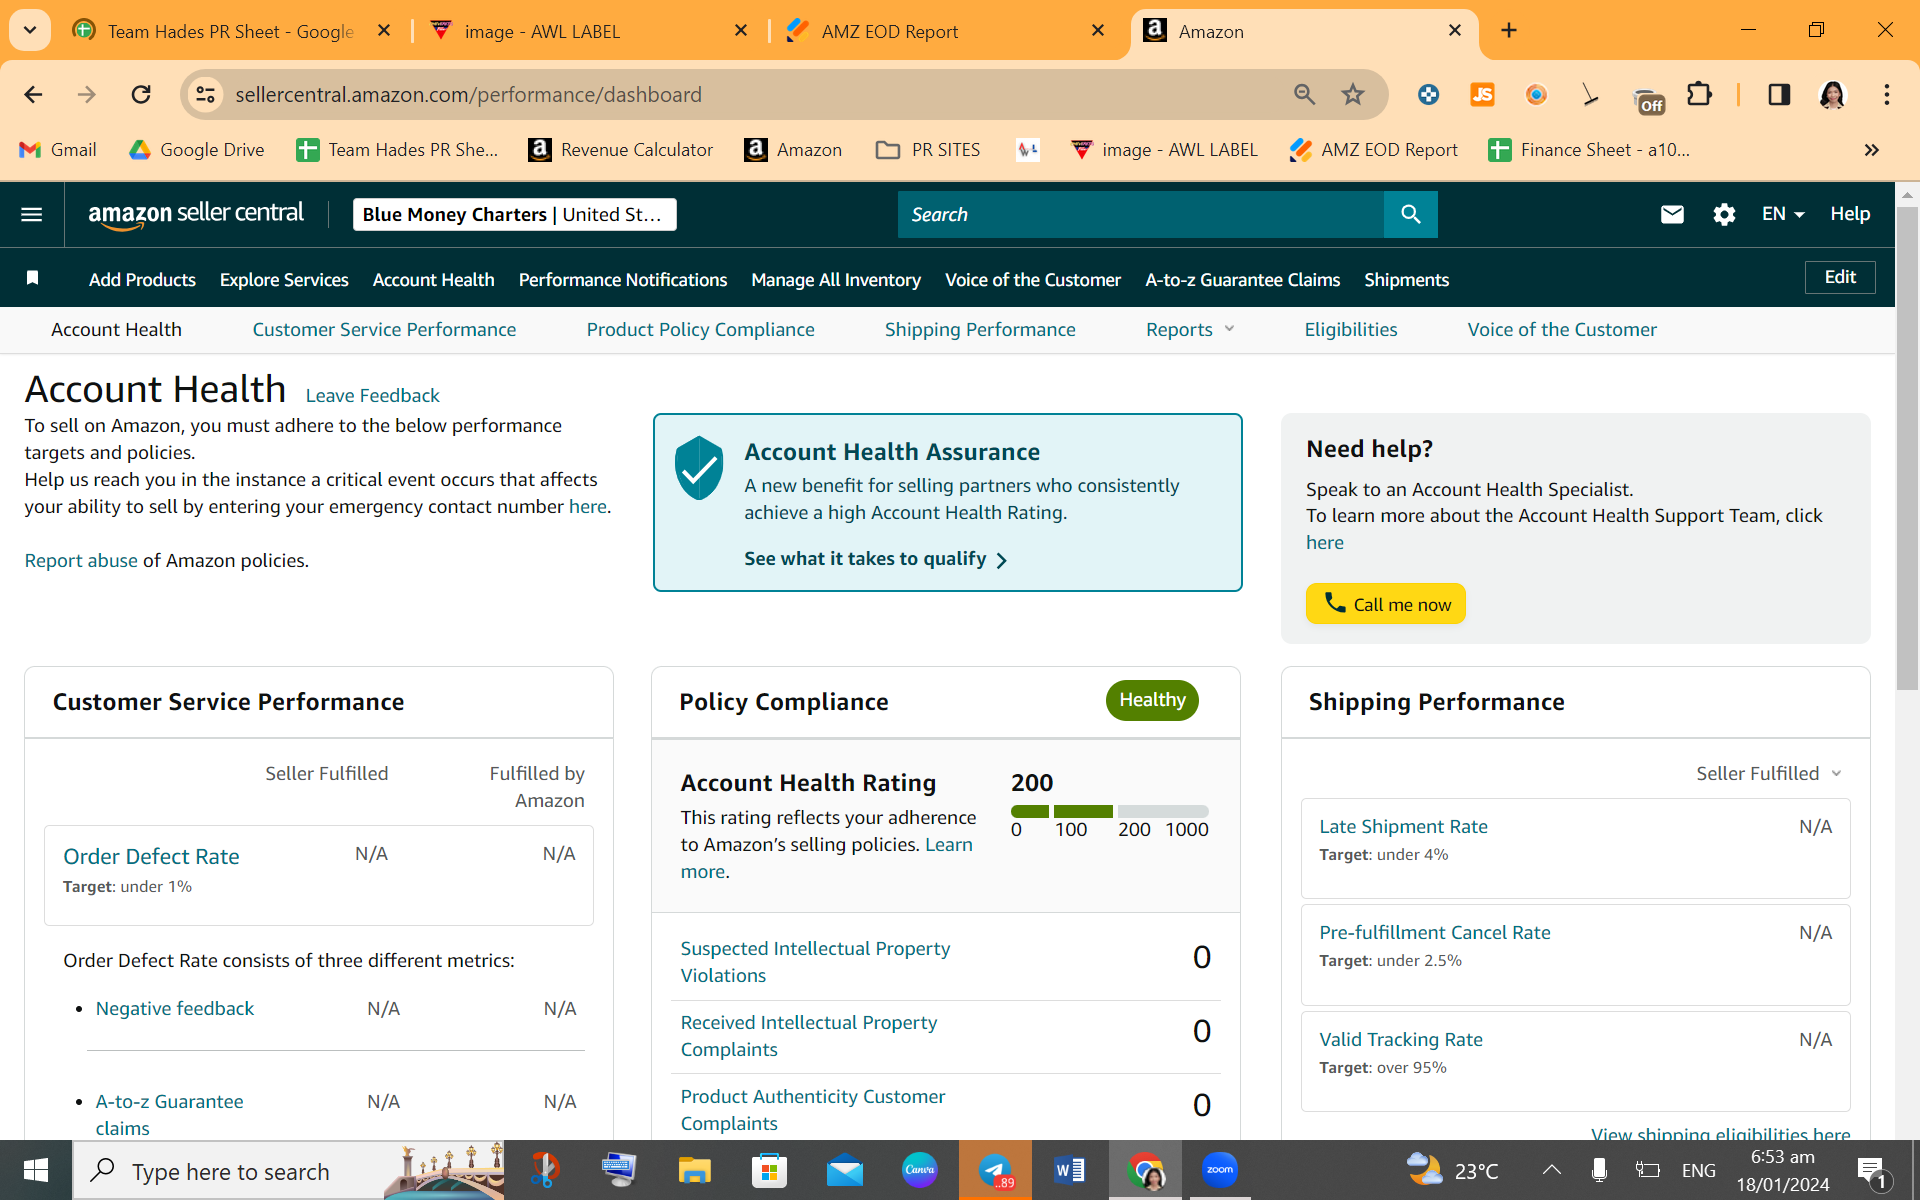Open the Order Defect Rate link
Screen dimensions: 1920x1200
(151, 856)
